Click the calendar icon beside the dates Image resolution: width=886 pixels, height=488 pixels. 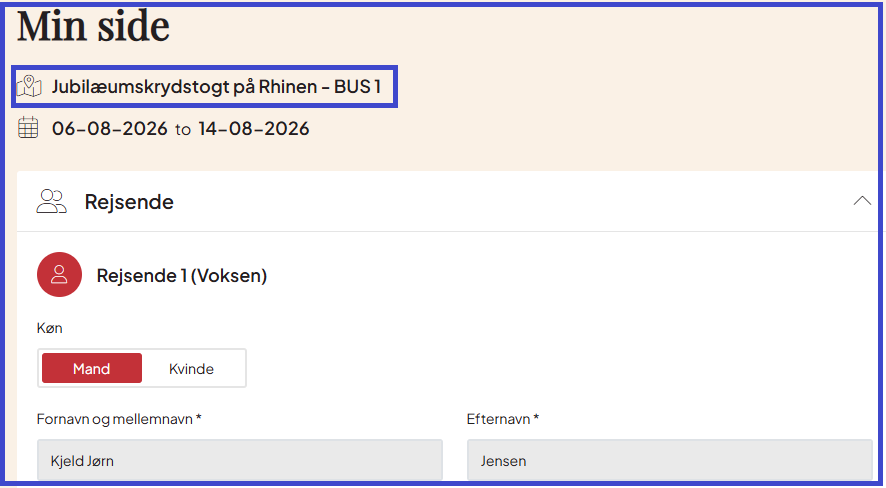(28, 128)
